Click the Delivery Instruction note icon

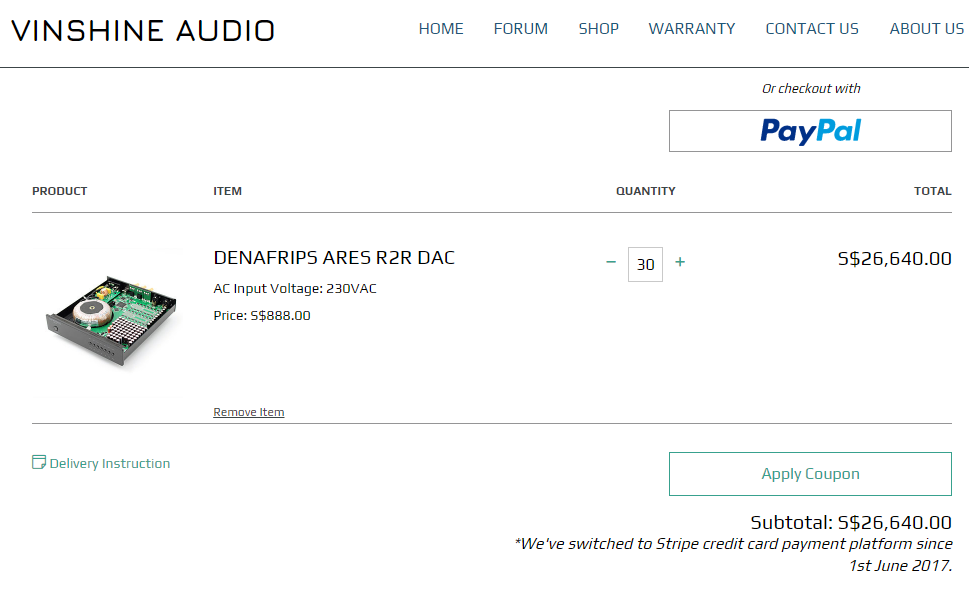38,462
